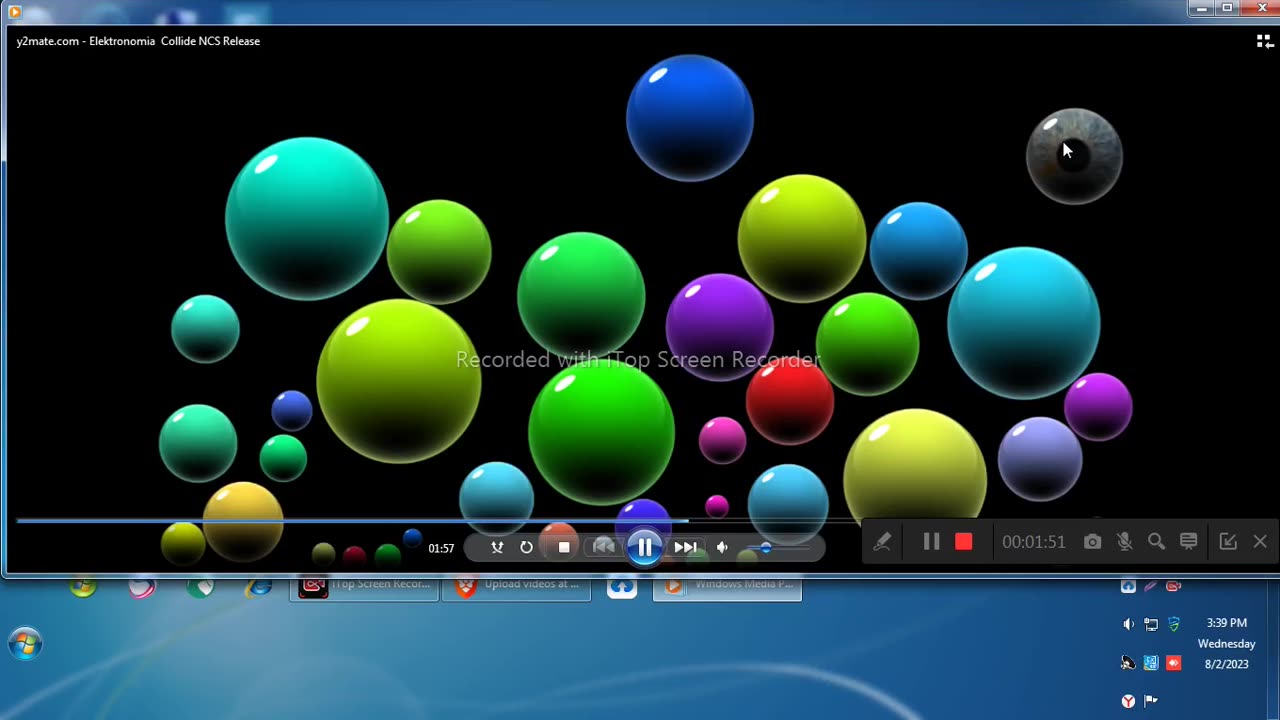Viewport: 1280px width, 720px height.
Task: Open the recorder magnifier zoom tool
Action: (1157, 541)
